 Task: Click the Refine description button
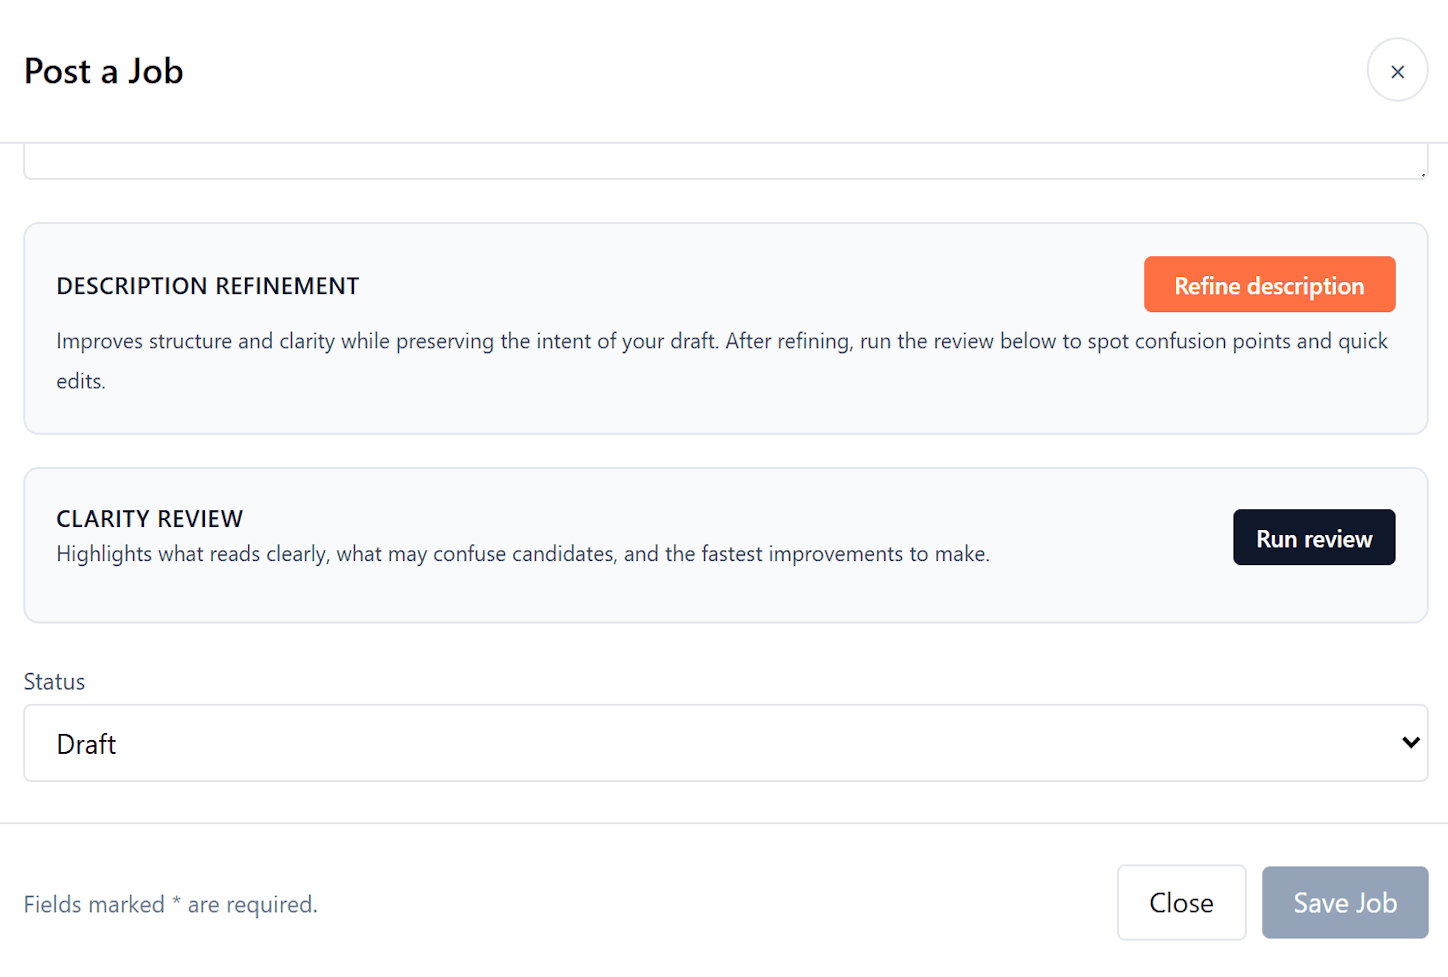[1269, 285]
